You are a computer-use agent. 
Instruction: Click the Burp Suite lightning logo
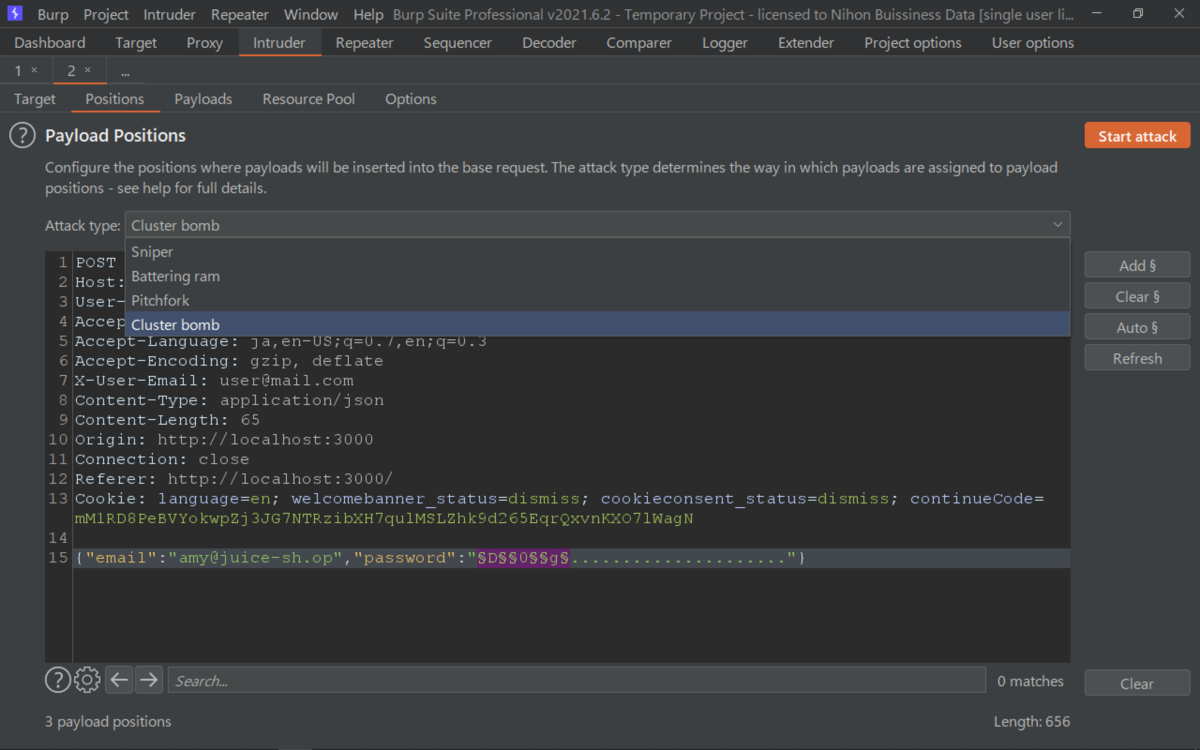[x=15, y=14]
